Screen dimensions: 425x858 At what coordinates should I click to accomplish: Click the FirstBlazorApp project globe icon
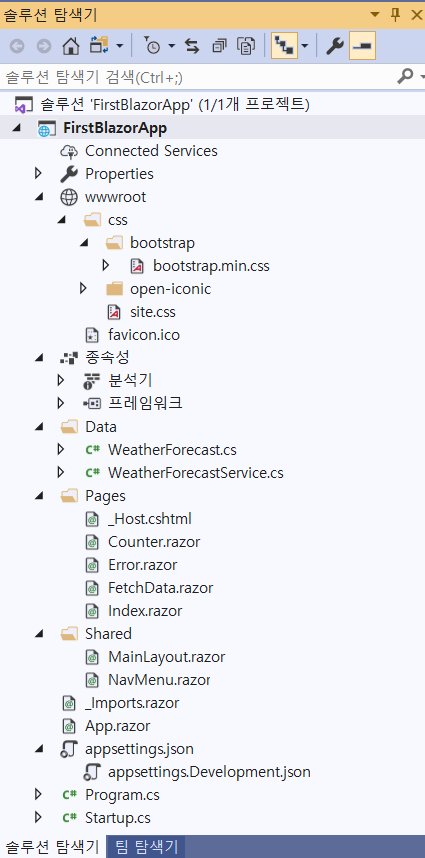click(46, 129)
